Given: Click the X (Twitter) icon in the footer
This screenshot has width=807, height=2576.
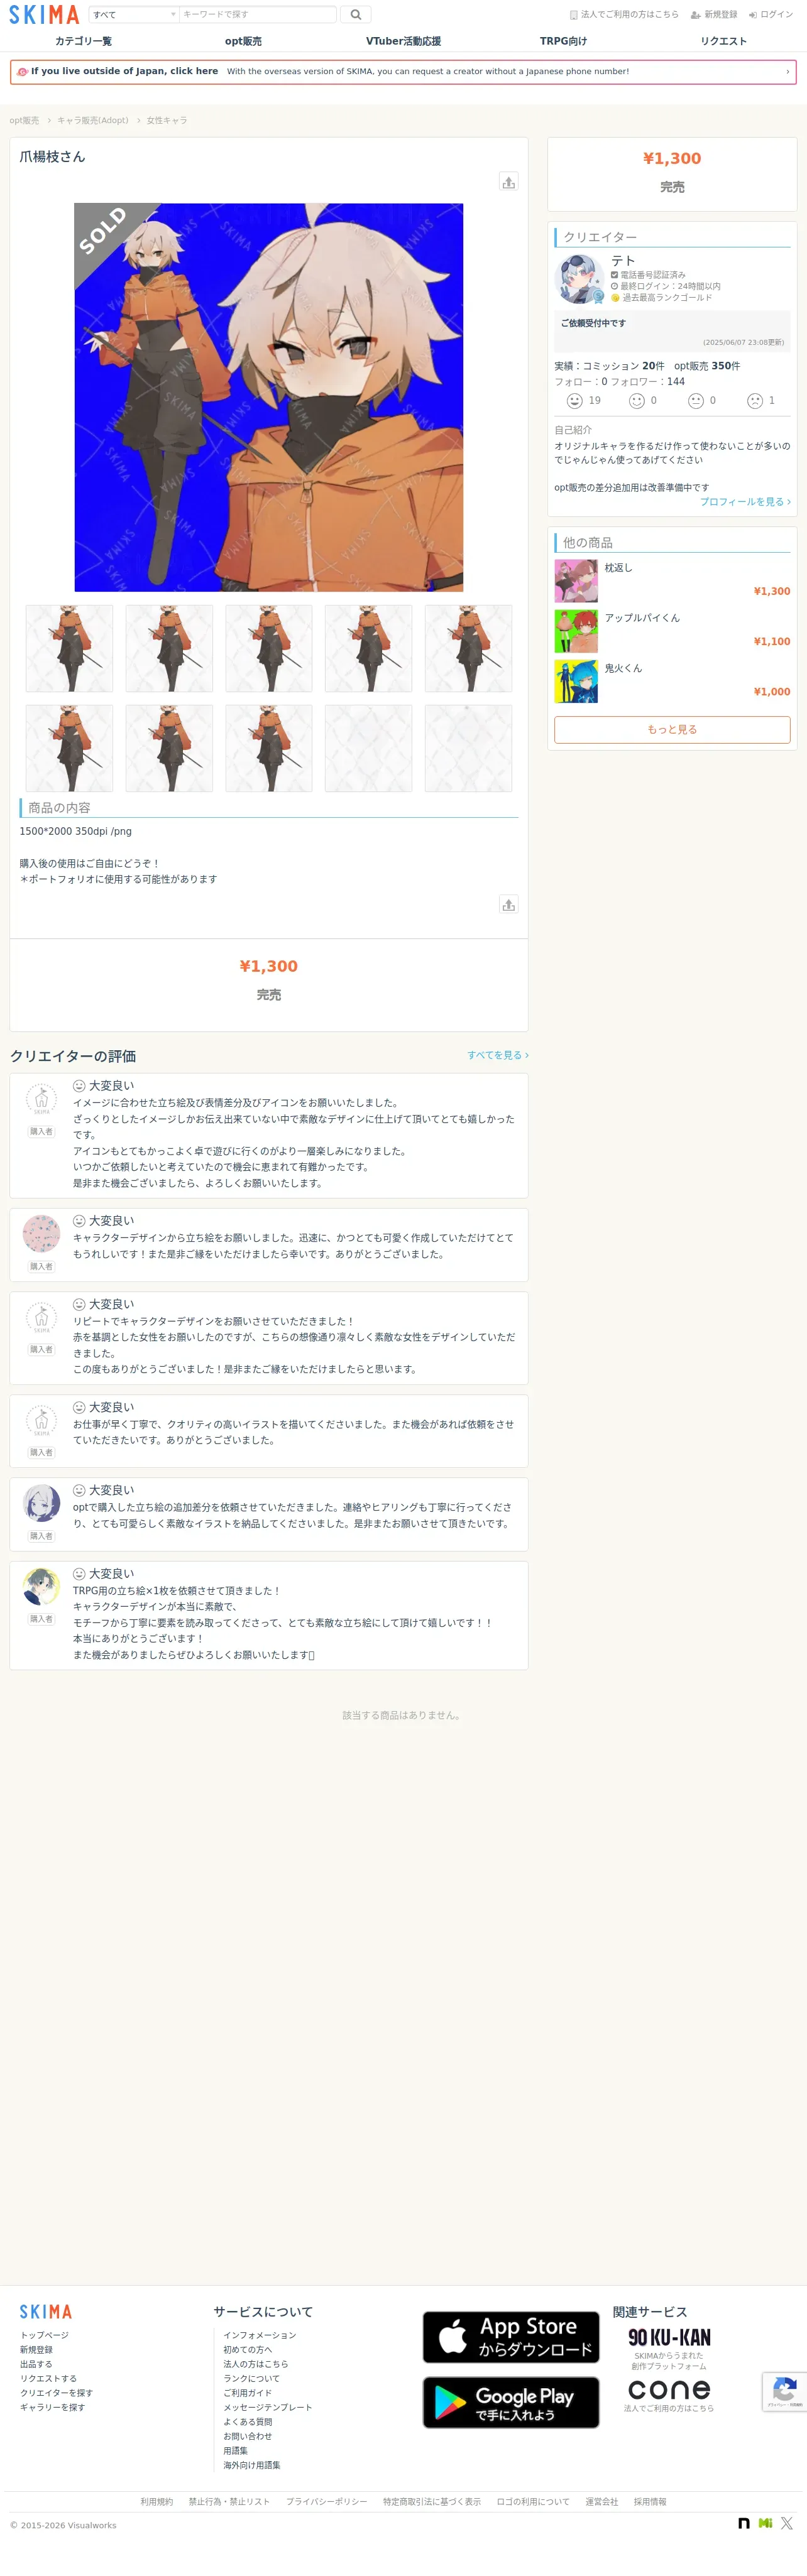Looking at the screenshot, I should (x=787, y=2523).
